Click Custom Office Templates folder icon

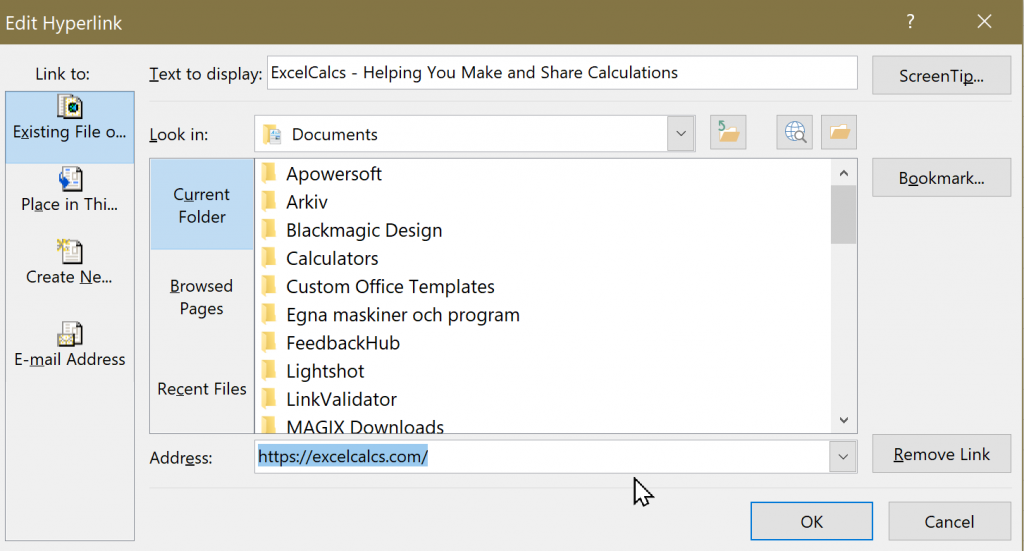click(268, 286)
